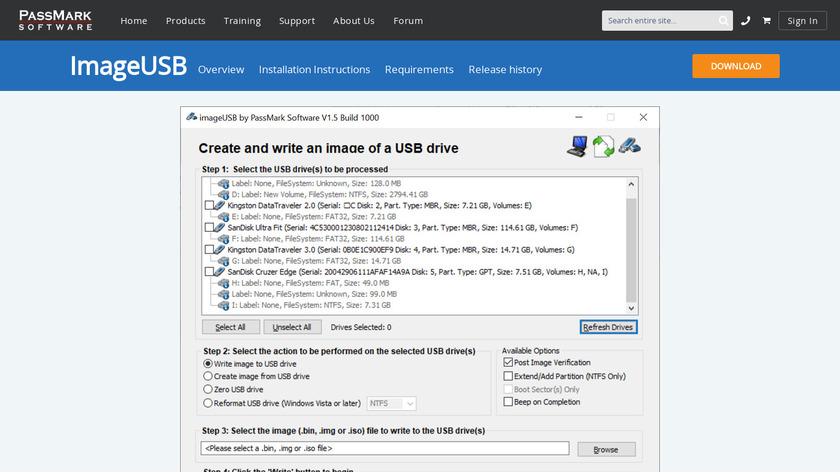Click the search magnifier icon
This screenshot has width=840, height=472.
coord(723,21)
